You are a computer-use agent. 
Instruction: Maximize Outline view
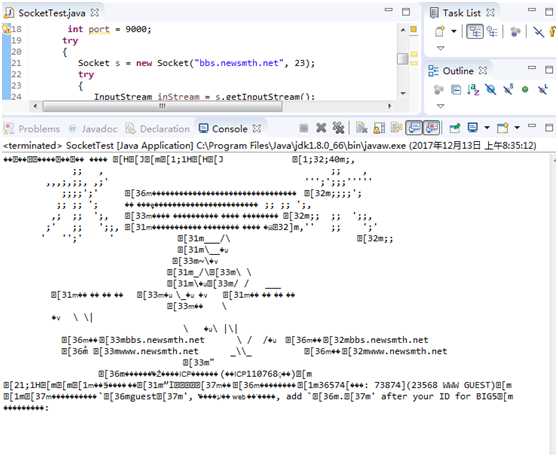point(549,70)
